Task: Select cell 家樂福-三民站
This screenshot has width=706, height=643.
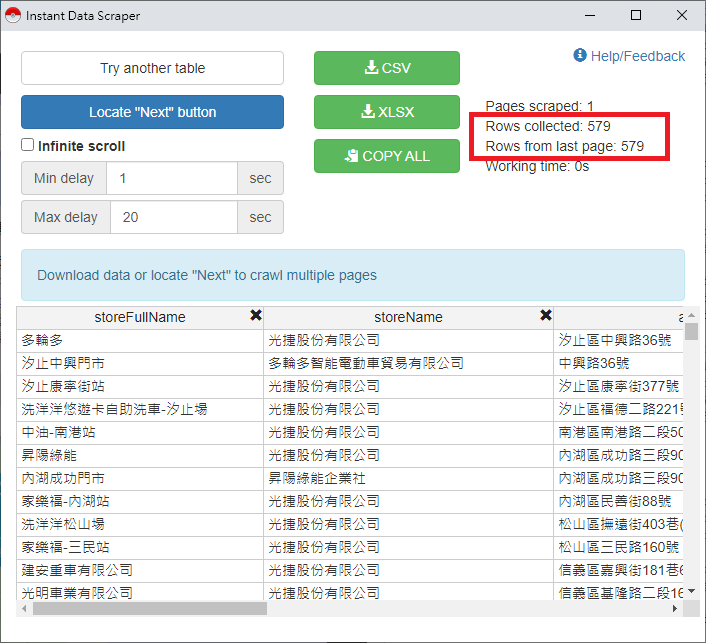Action: tap(140, 548)
